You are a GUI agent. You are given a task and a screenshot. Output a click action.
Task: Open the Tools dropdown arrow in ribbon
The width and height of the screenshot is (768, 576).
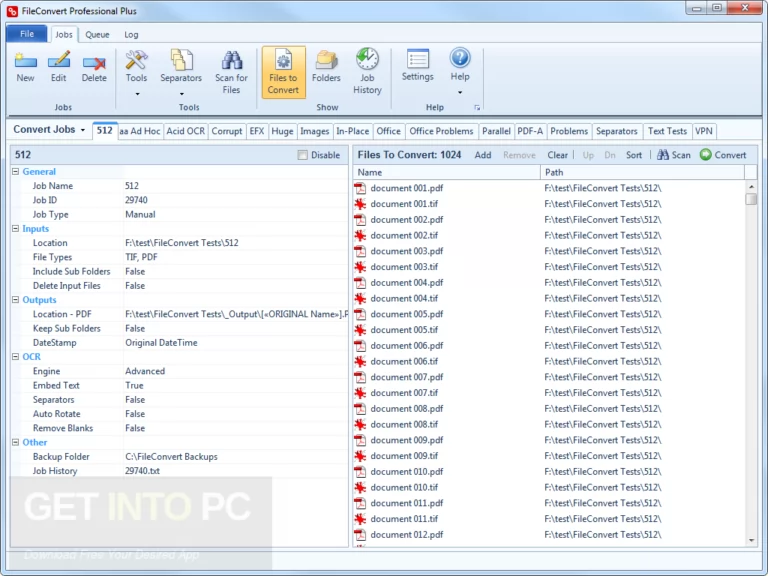tap(137, 94)
